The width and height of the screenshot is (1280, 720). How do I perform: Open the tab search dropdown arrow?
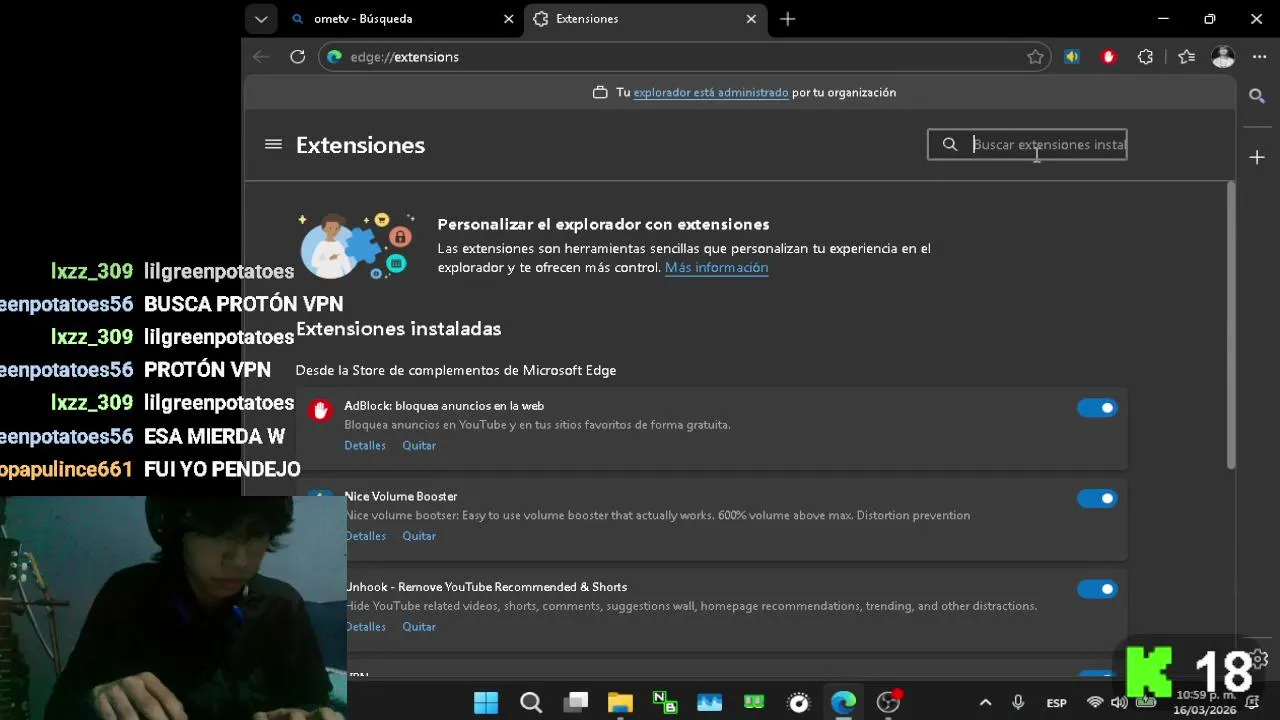pyautogui.click(x=261, y=19)
